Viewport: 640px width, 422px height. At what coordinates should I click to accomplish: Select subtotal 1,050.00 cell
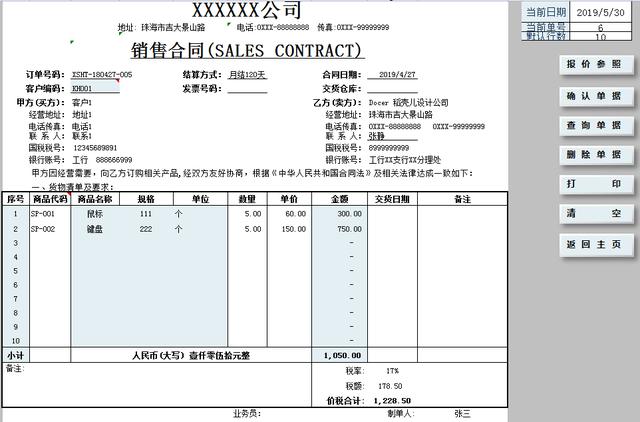[340, 355]
